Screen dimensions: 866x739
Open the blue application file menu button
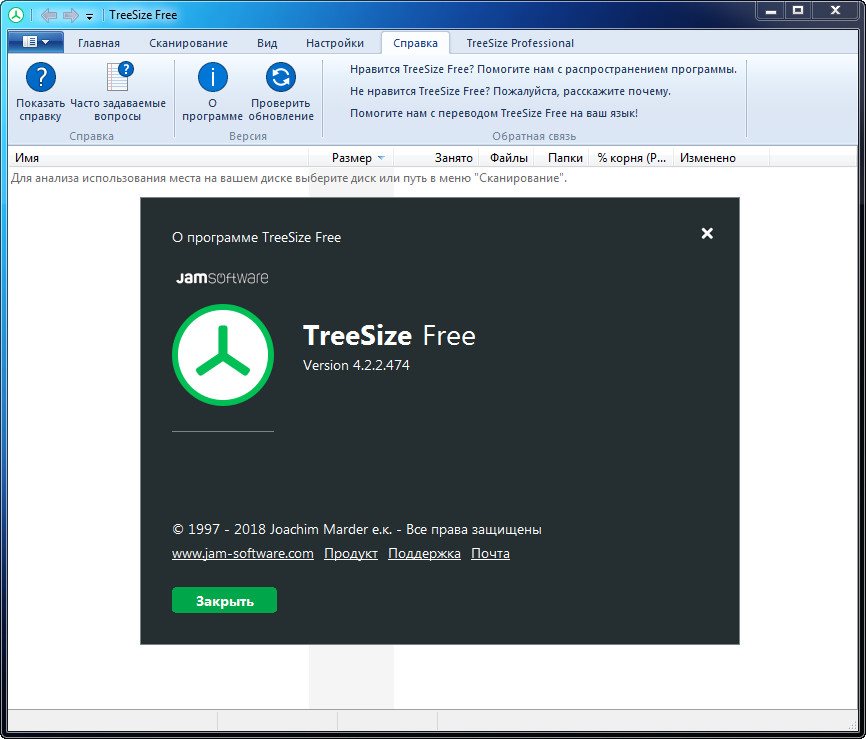(36, 42)
